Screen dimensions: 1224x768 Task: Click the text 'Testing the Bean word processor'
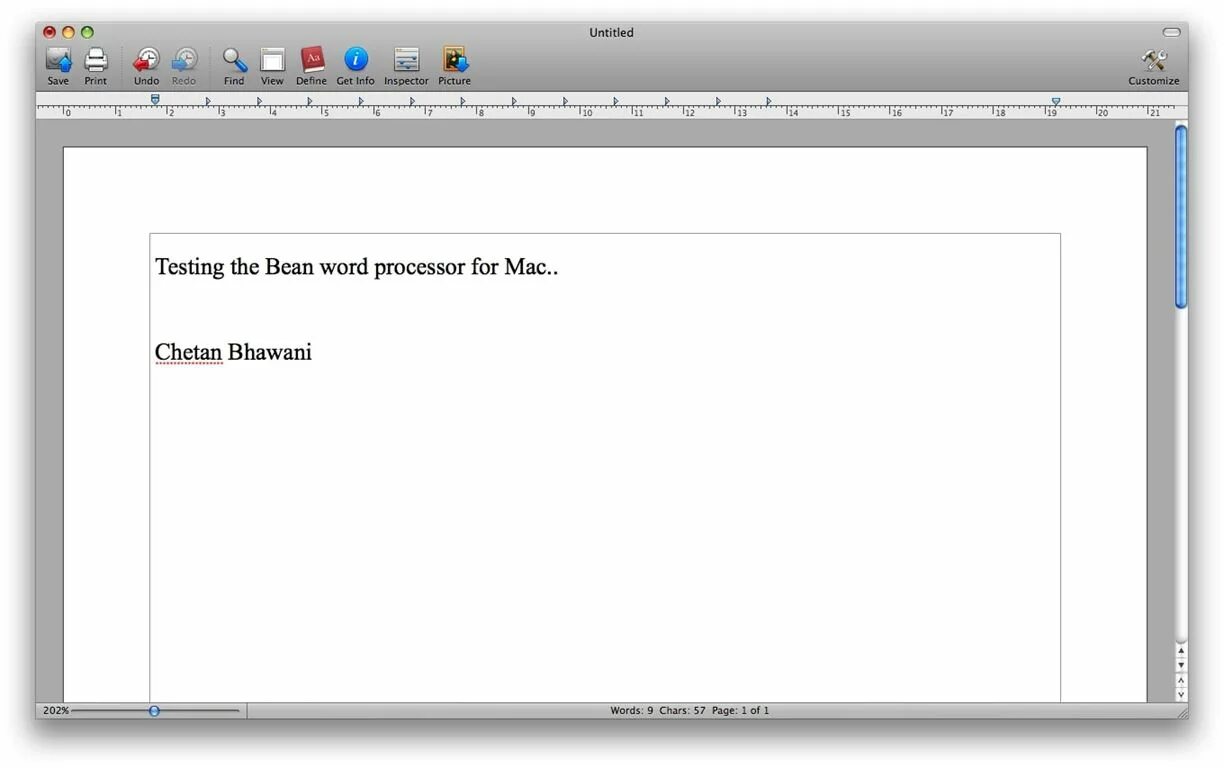tap(310, 267)
